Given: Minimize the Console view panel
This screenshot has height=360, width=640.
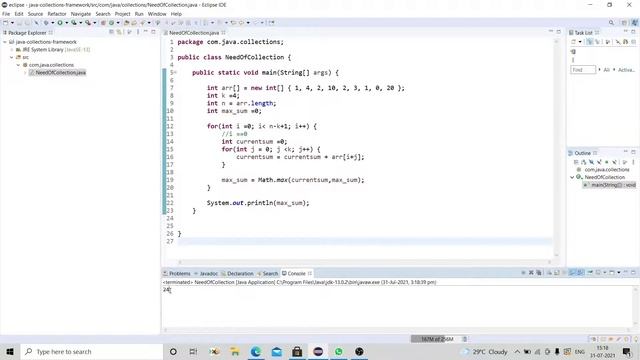Looking at the screenshot, I should 626,272.
